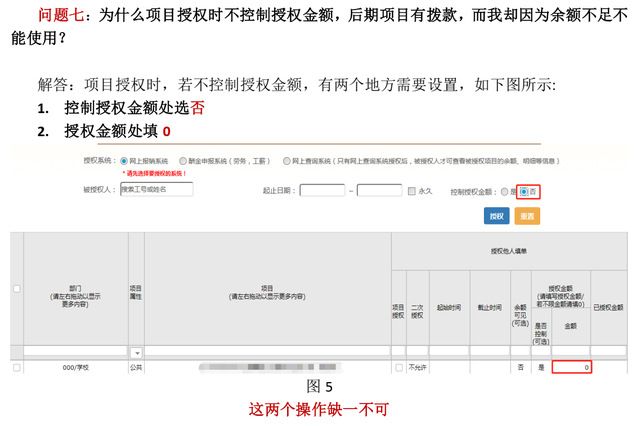Set 控制授权金额 to 否

tap(523, 190)
